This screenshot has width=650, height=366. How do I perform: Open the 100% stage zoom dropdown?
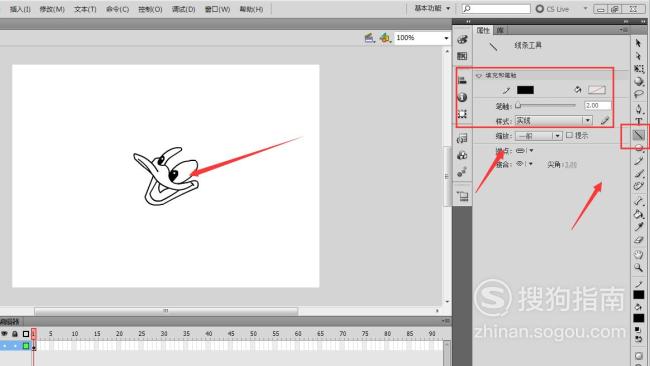pyautogui.click(x=446, y=38)
